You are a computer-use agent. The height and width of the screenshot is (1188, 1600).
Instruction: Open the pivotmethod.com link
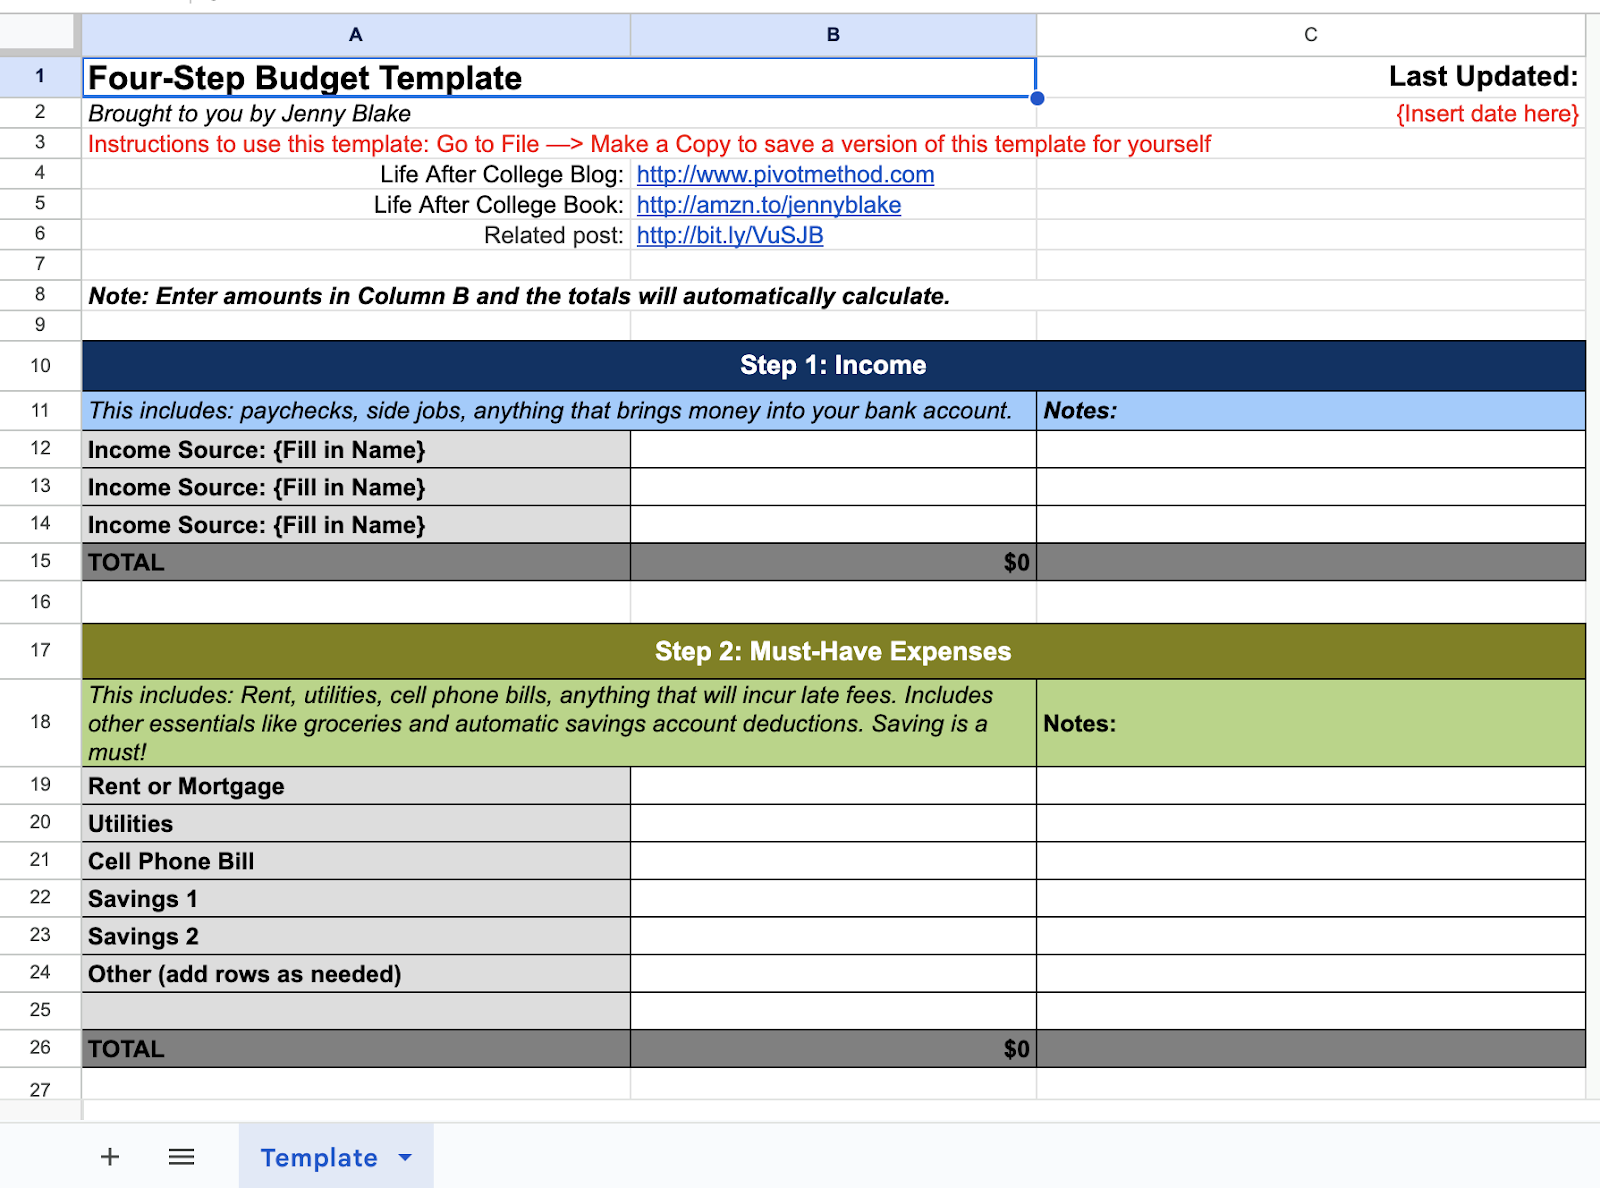(783, 174)
